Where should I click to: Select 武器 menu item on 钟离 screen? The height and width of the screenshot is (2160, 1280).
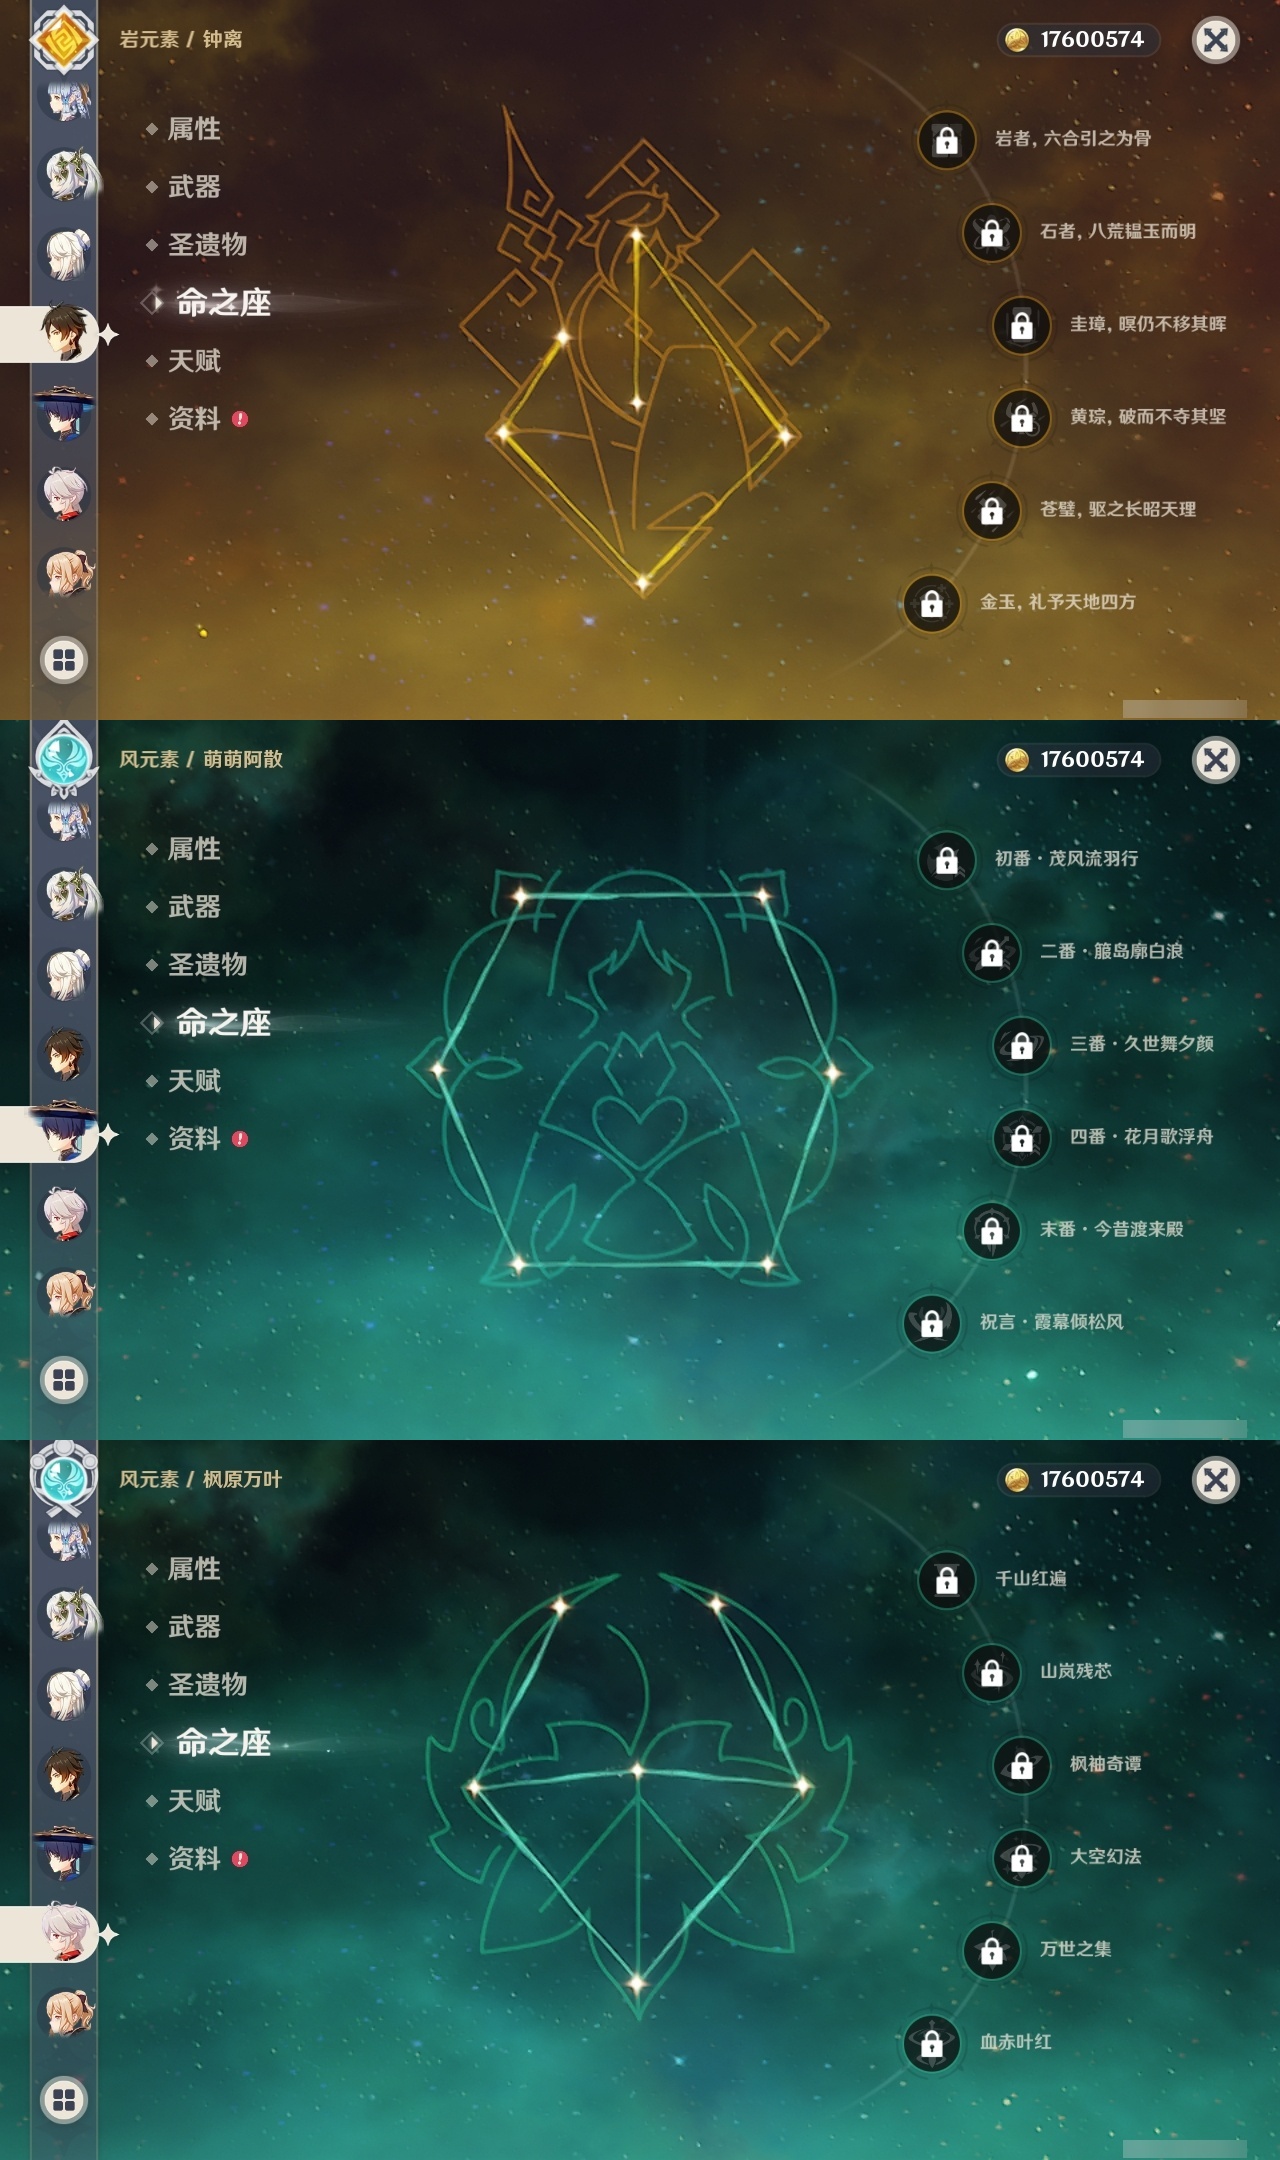point(194,187)
